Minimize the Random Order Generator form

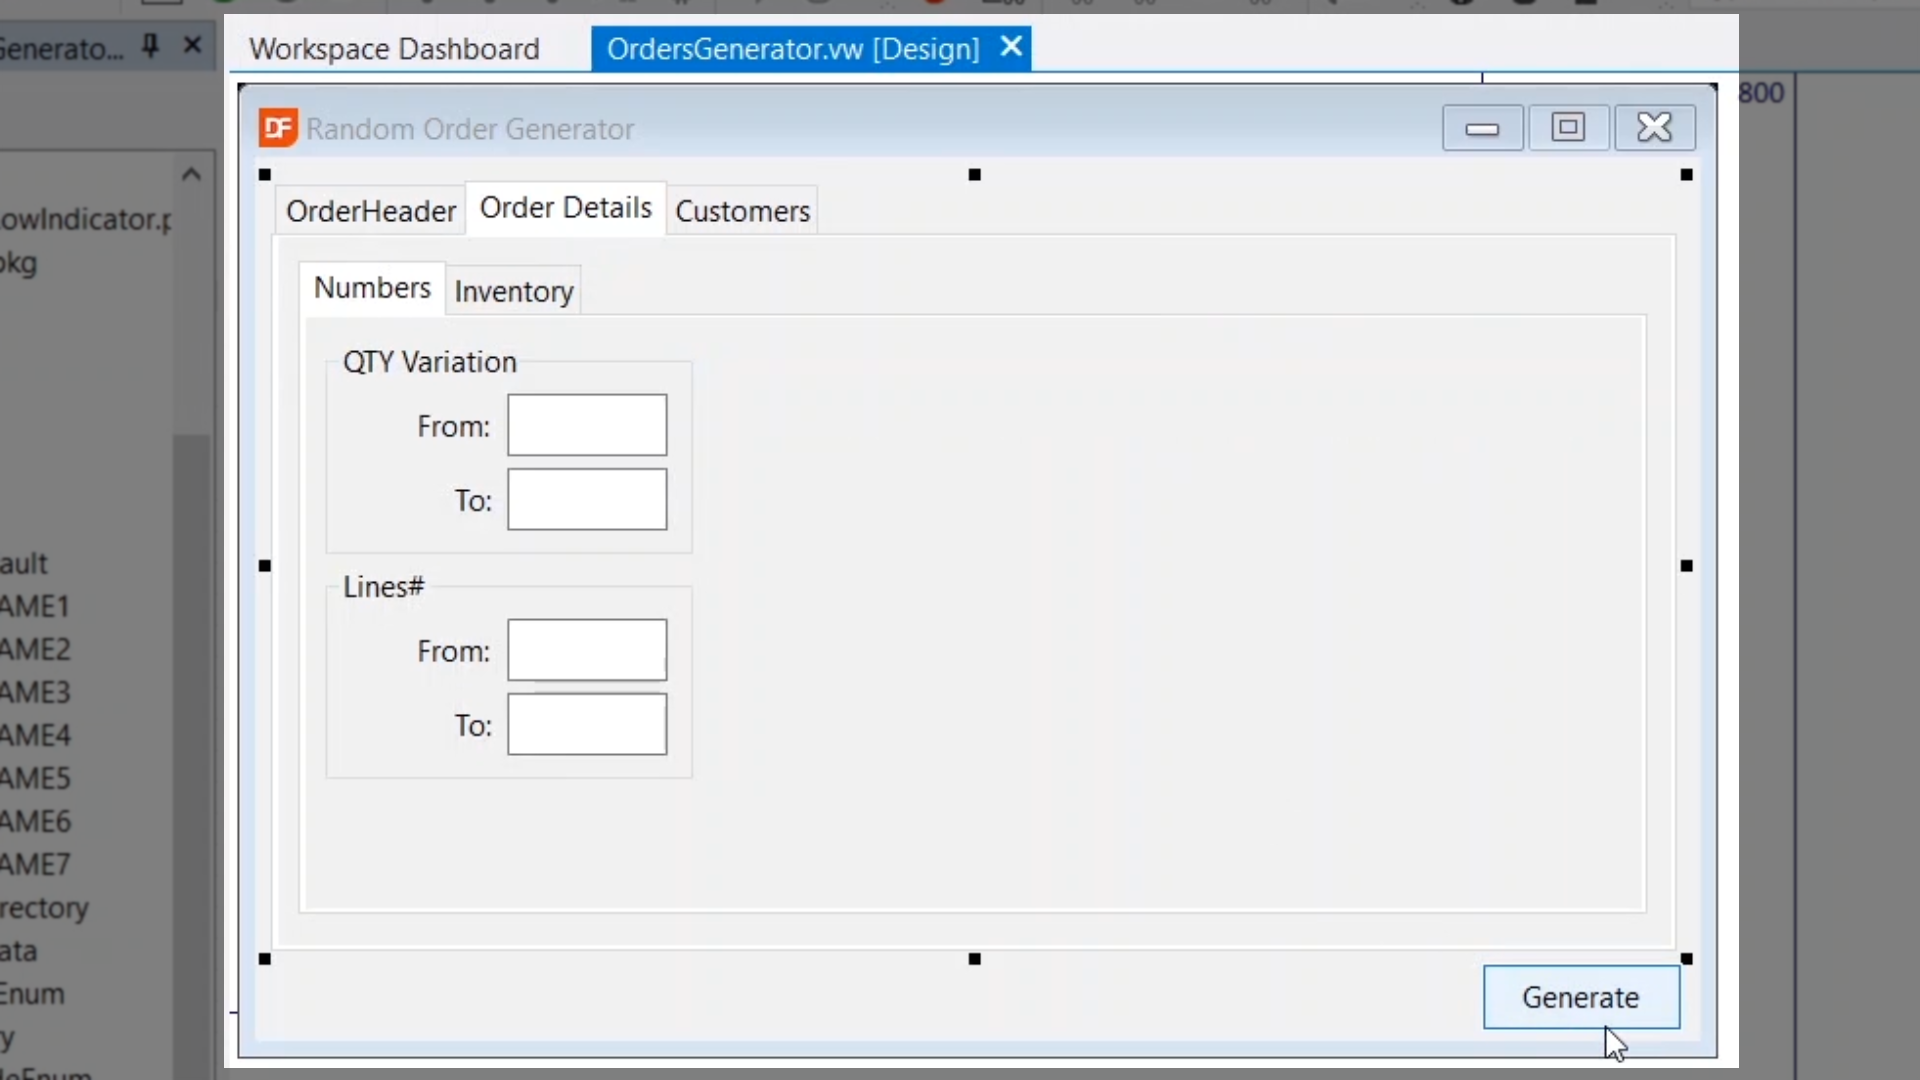[x=1482, y=128]
